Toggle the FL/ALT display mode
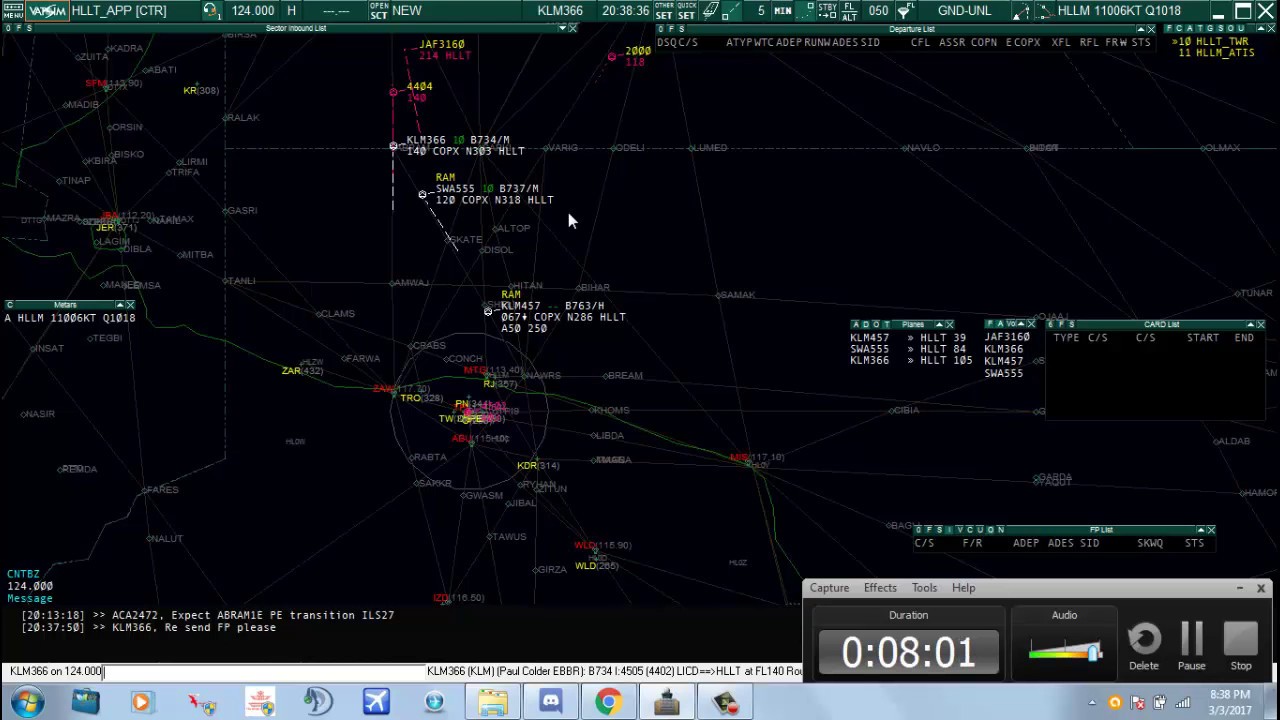The width and height of the screenshot is (1280, 720). pyautogui.click(x=849, y=11)
